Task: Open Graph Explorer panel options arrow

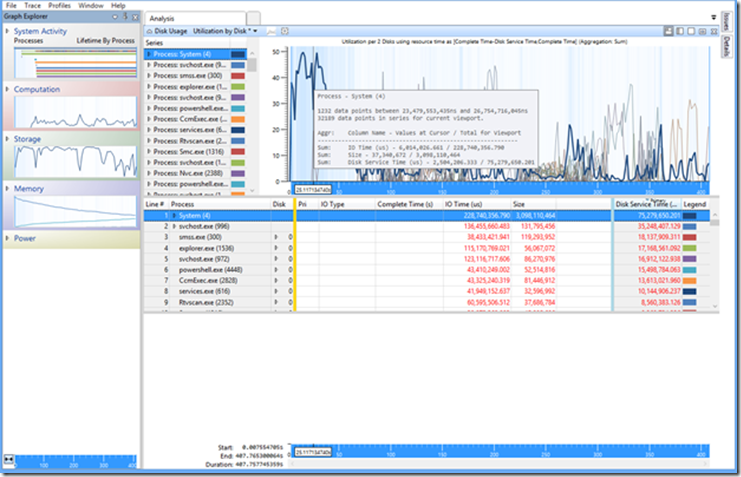Action: pos(115,17)
